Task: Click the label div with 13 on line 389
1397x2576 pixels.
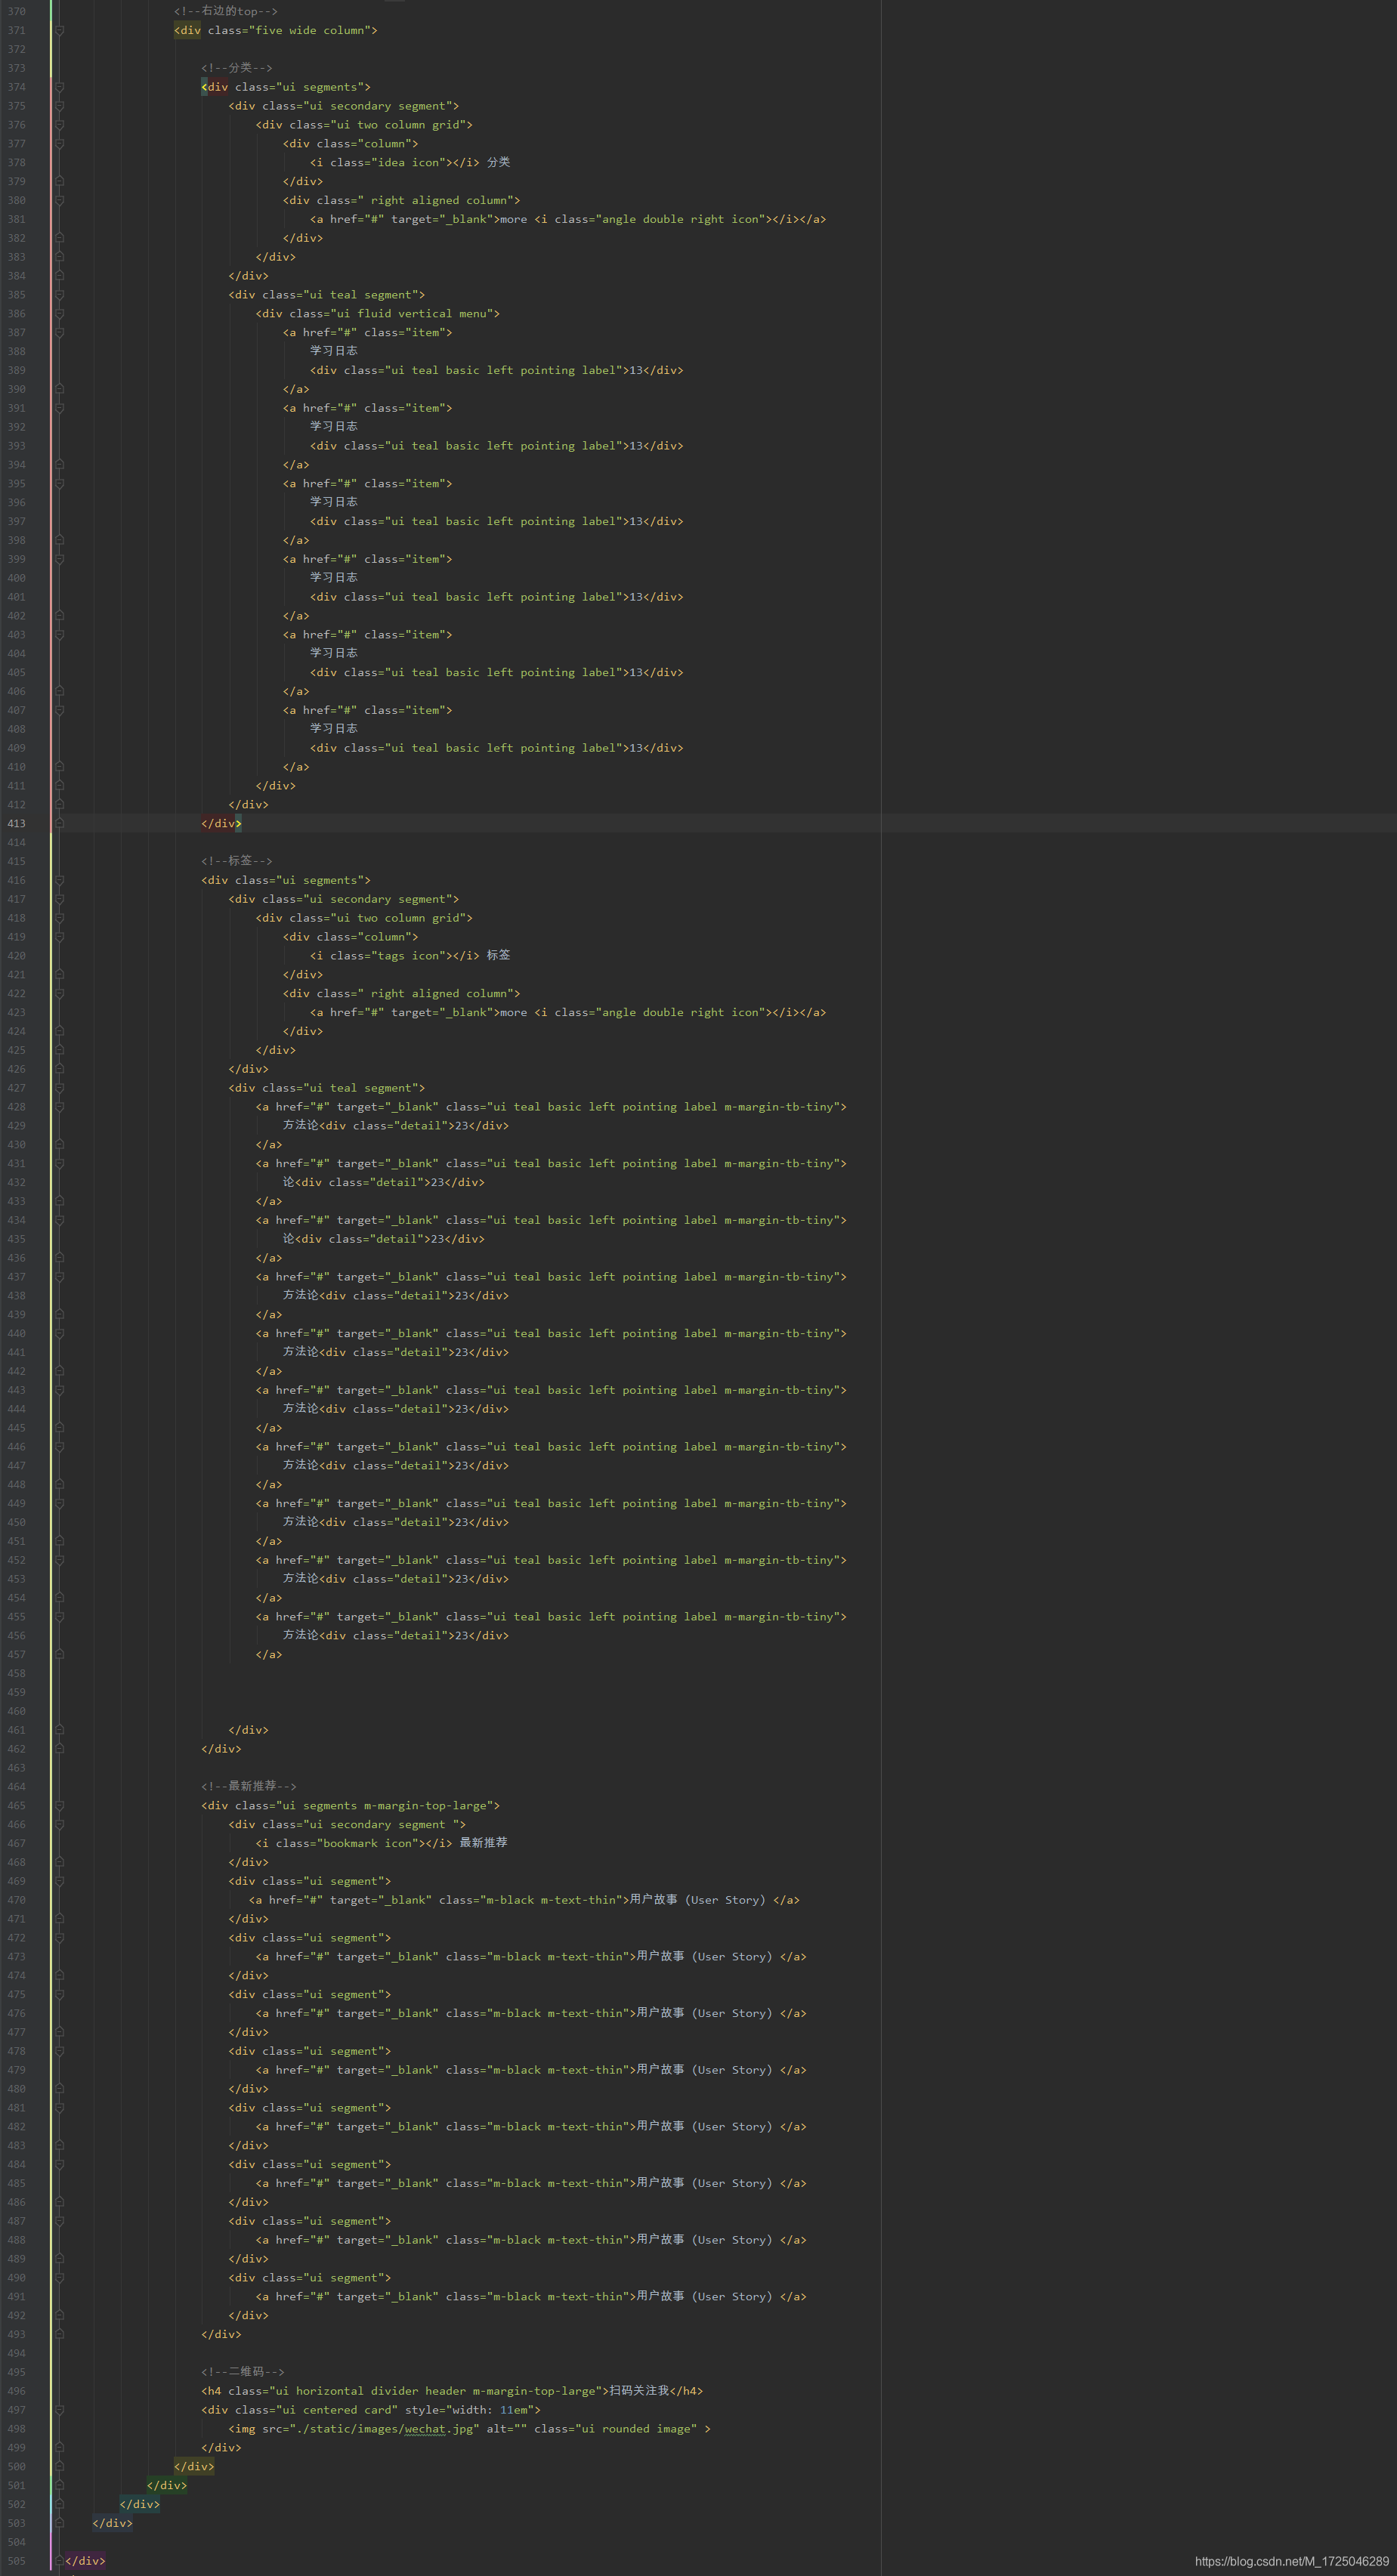Action: click(x=497, y=371)
